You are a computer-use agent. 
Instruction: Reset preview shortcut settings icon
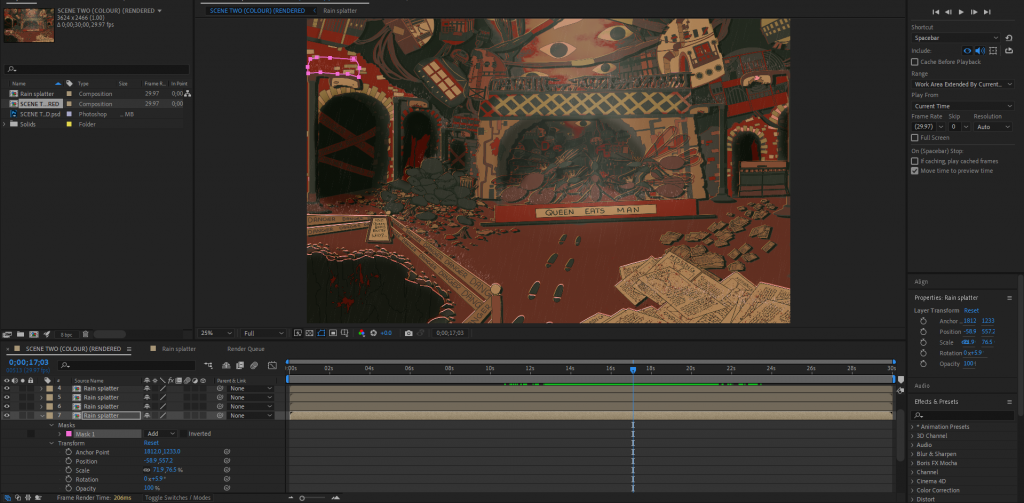(x=1009, y=38)
